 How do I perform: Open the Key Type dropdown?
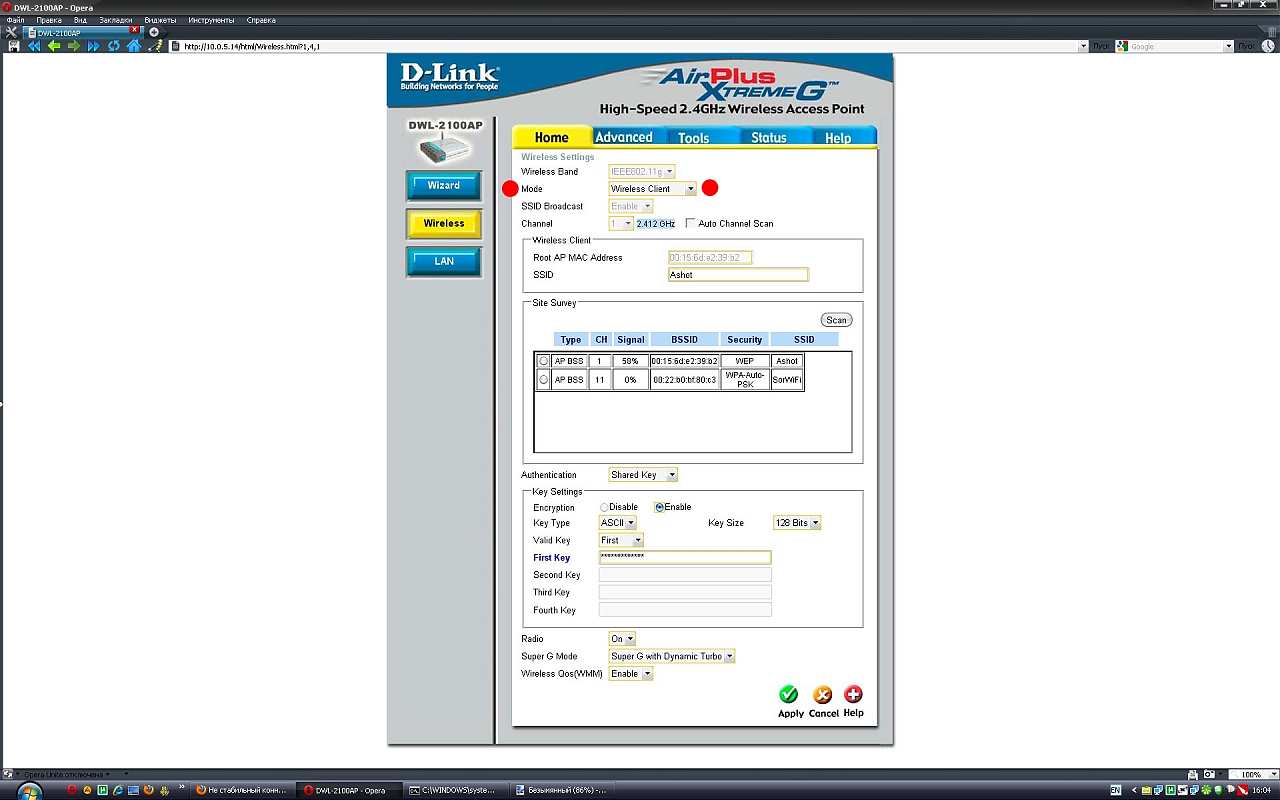(x=618, y=523)
